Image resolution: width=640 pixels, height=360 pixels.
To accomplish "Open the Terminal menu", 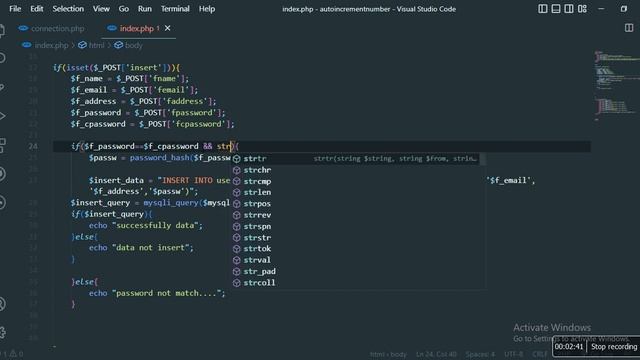I will [175, 9].
